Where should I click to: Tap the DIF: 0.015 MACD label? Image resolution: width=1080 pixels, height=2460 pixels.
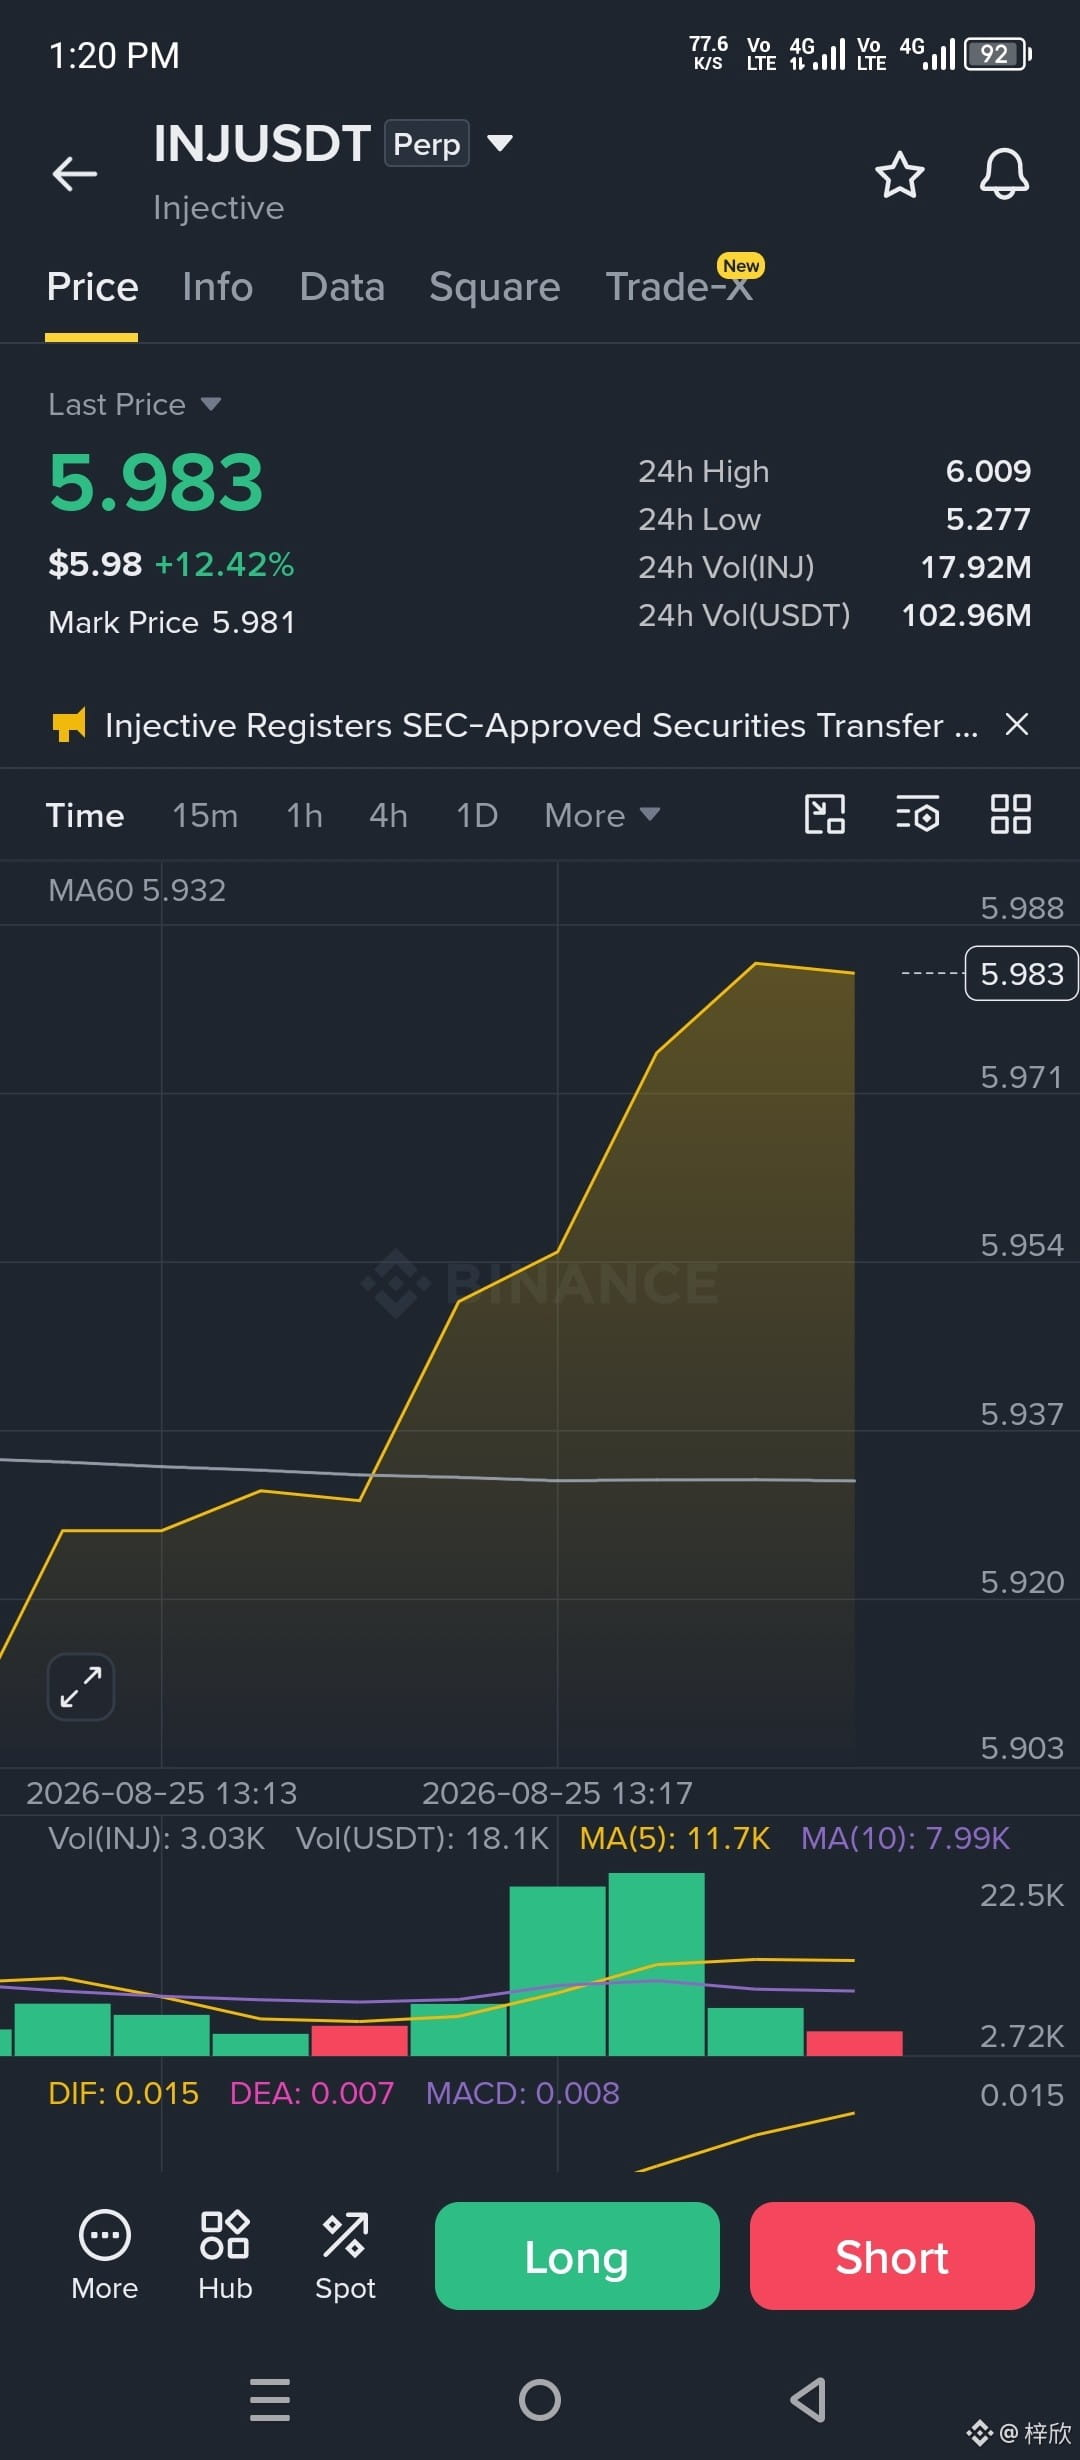[x=123, y=2093]
